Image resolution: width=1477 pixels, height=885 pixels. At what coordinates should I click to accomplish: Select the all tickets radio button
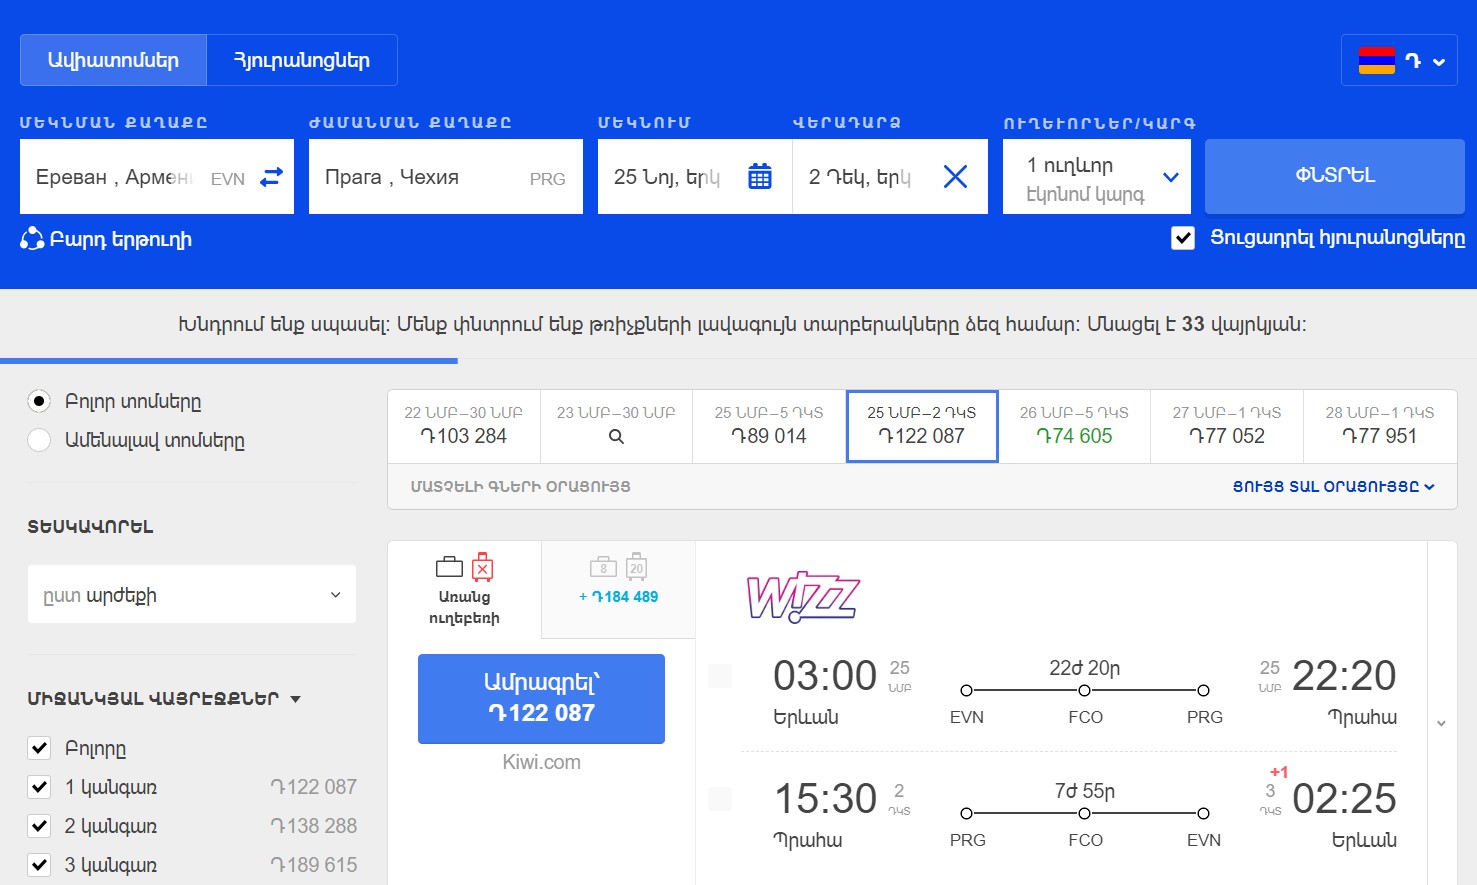click(x=39, y=401)
